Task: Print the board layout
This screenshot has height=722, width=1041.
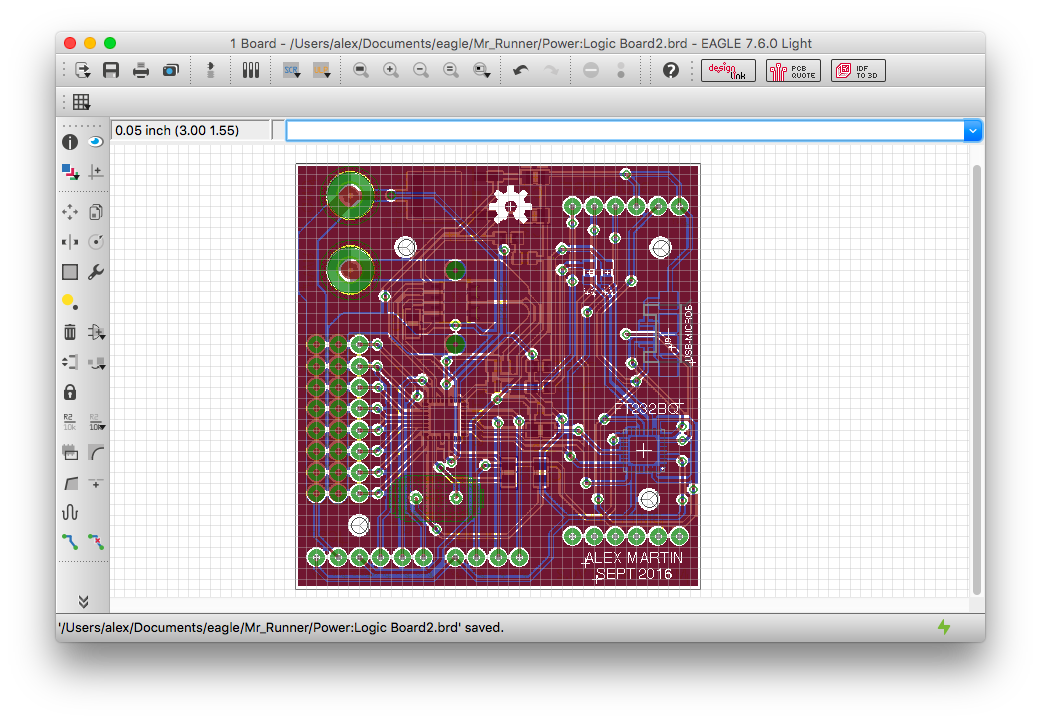Action: coord(141,70)
